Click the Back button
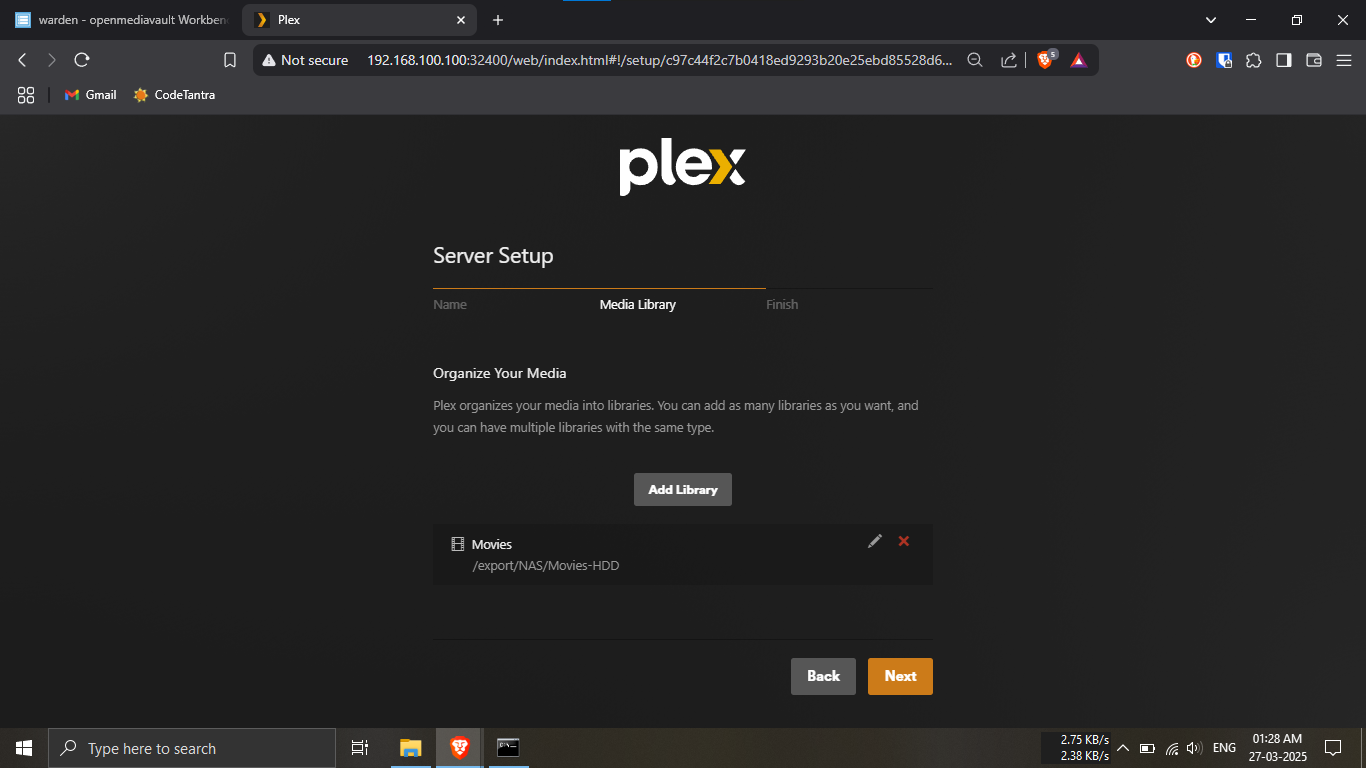 click(x=823, y=676)
